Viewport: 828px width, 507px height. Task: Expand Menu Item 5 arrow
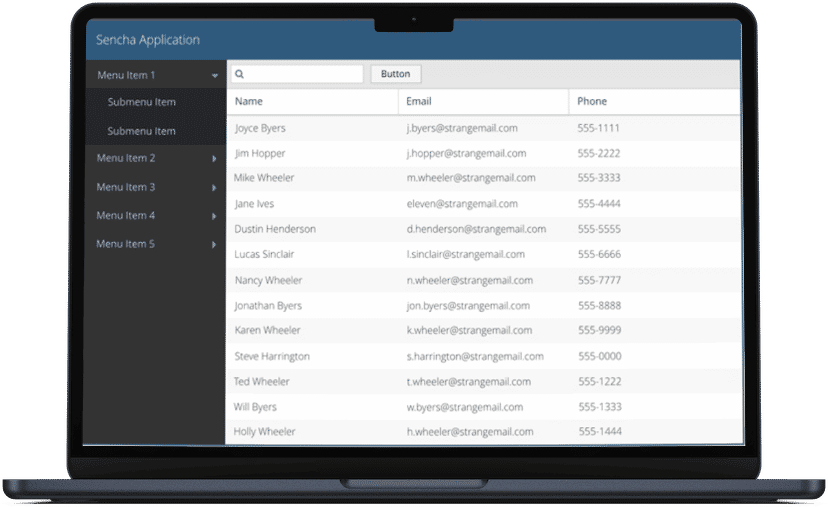click(214, 245)
